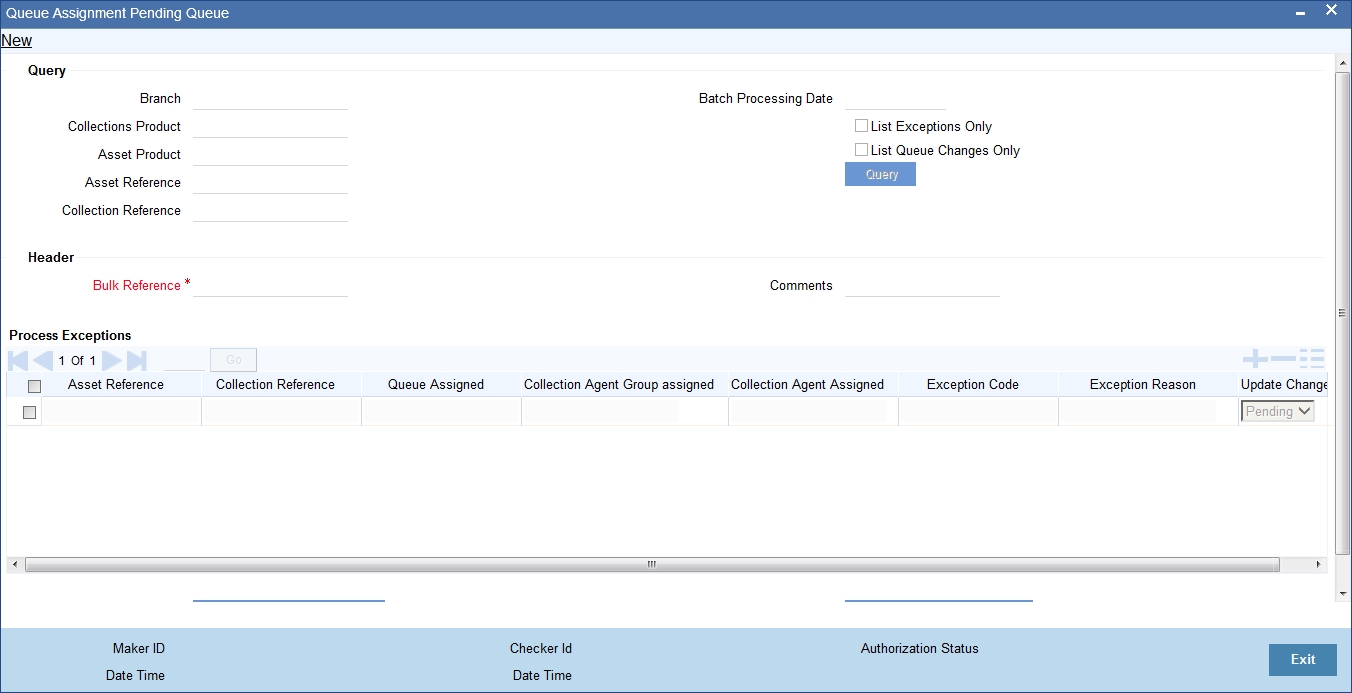The width and height of the screenshot is (1352, 693).
Task: Focus the Asset Product field
Action: pyautogui.click(x=270, y=154)
